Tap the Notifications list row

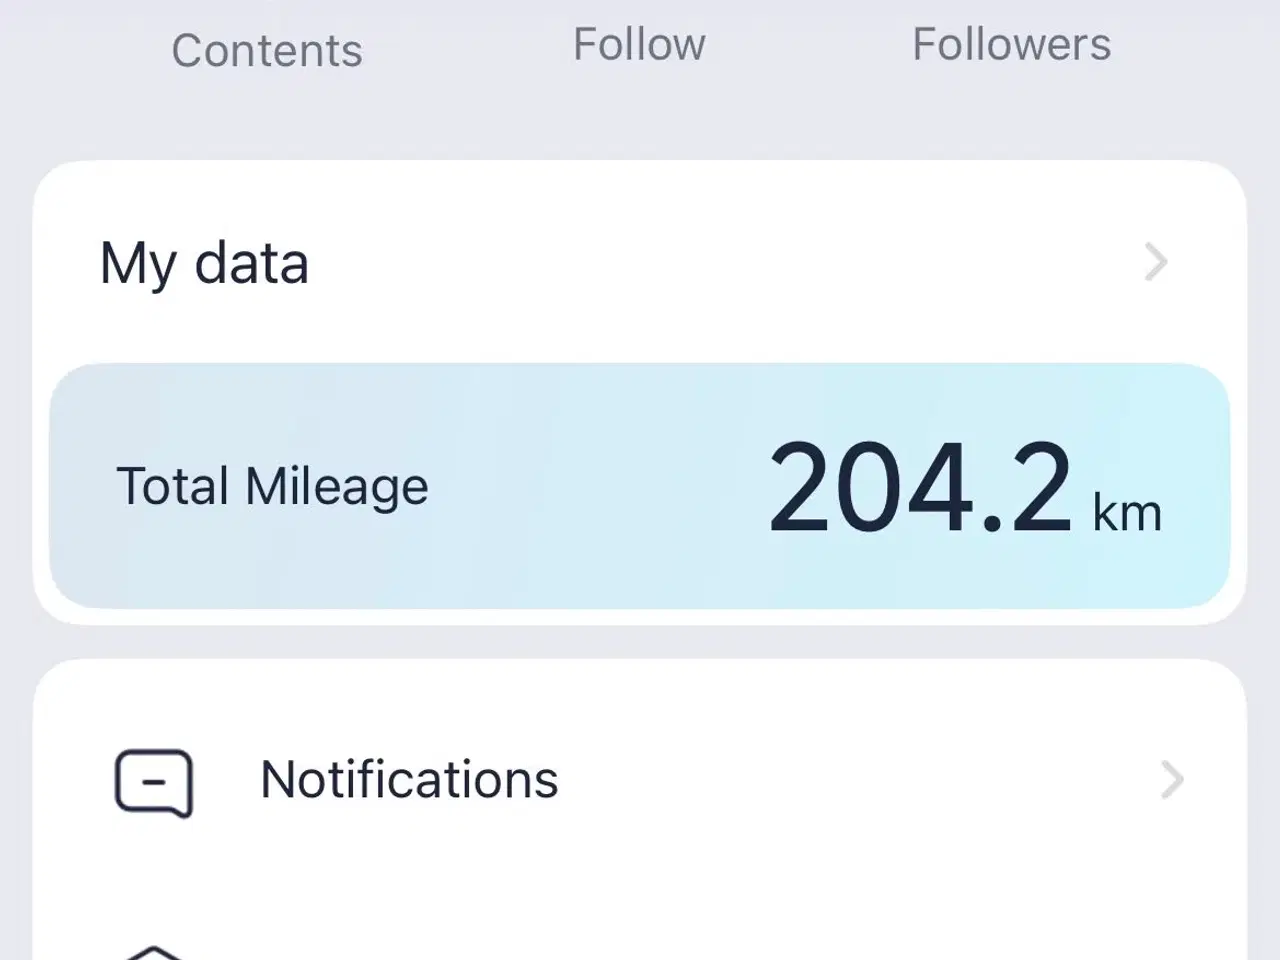[639, 780]
